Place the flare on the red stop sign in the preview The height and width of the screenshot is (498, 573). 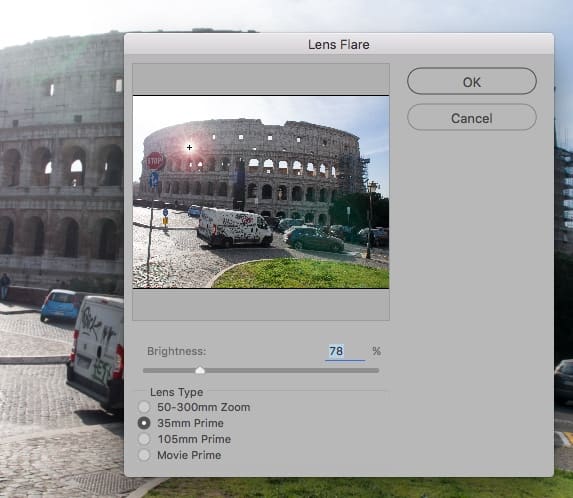click(155, 161)
